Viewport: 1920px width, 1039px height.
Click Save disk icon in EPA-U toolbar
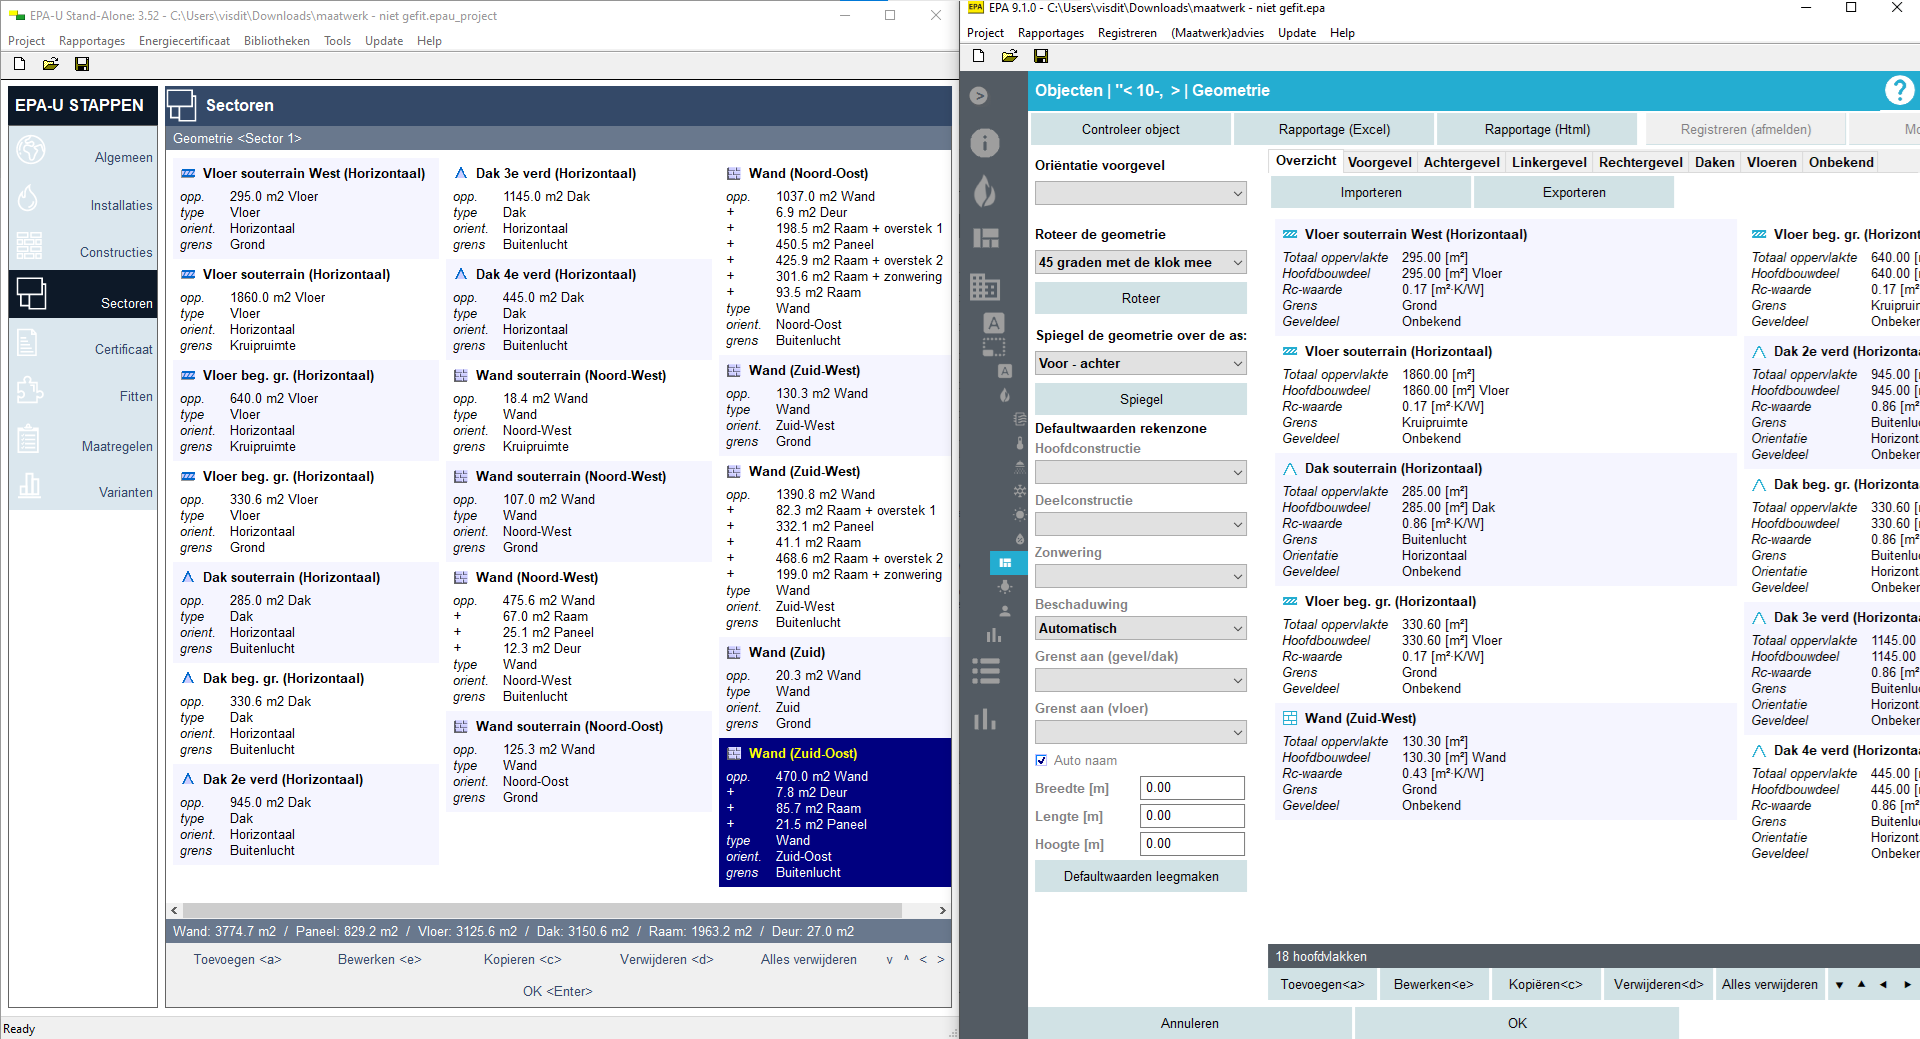[82, 64]
